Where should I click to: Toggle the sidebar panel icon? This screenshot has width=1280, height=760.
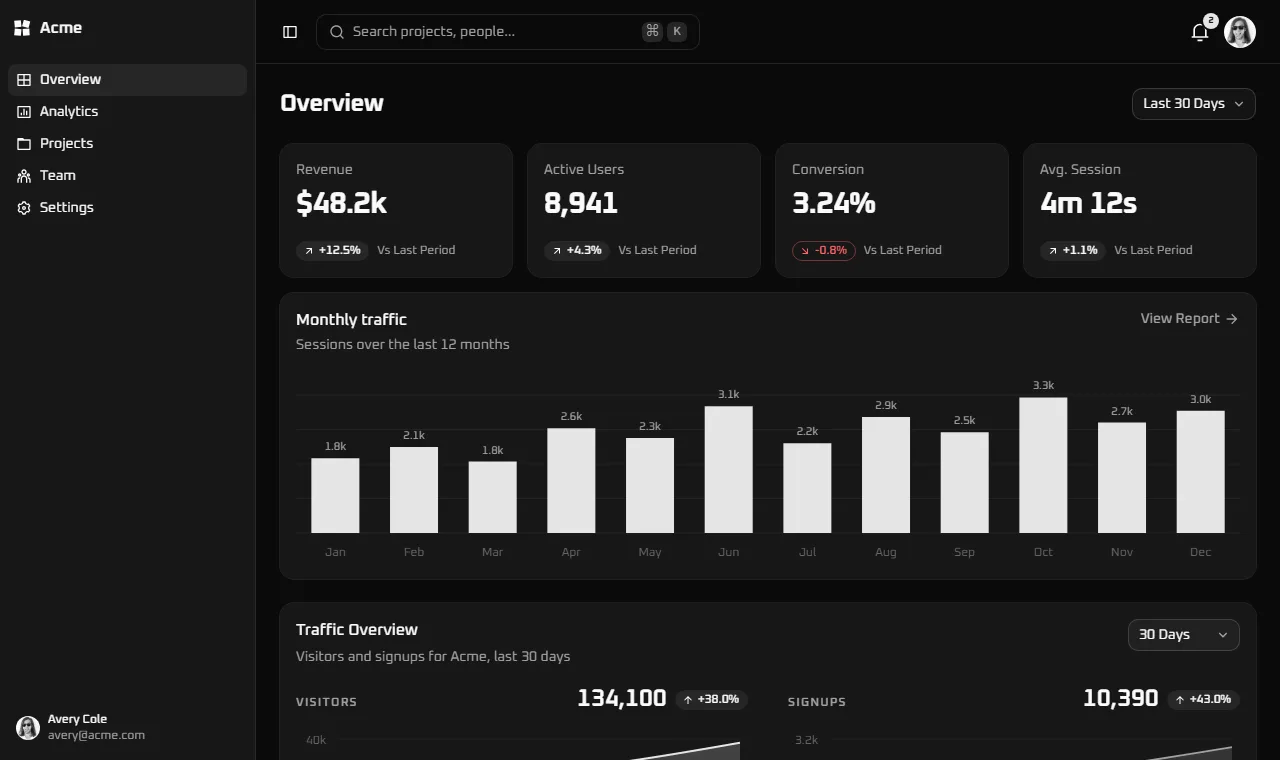click(x=290, y=32)
